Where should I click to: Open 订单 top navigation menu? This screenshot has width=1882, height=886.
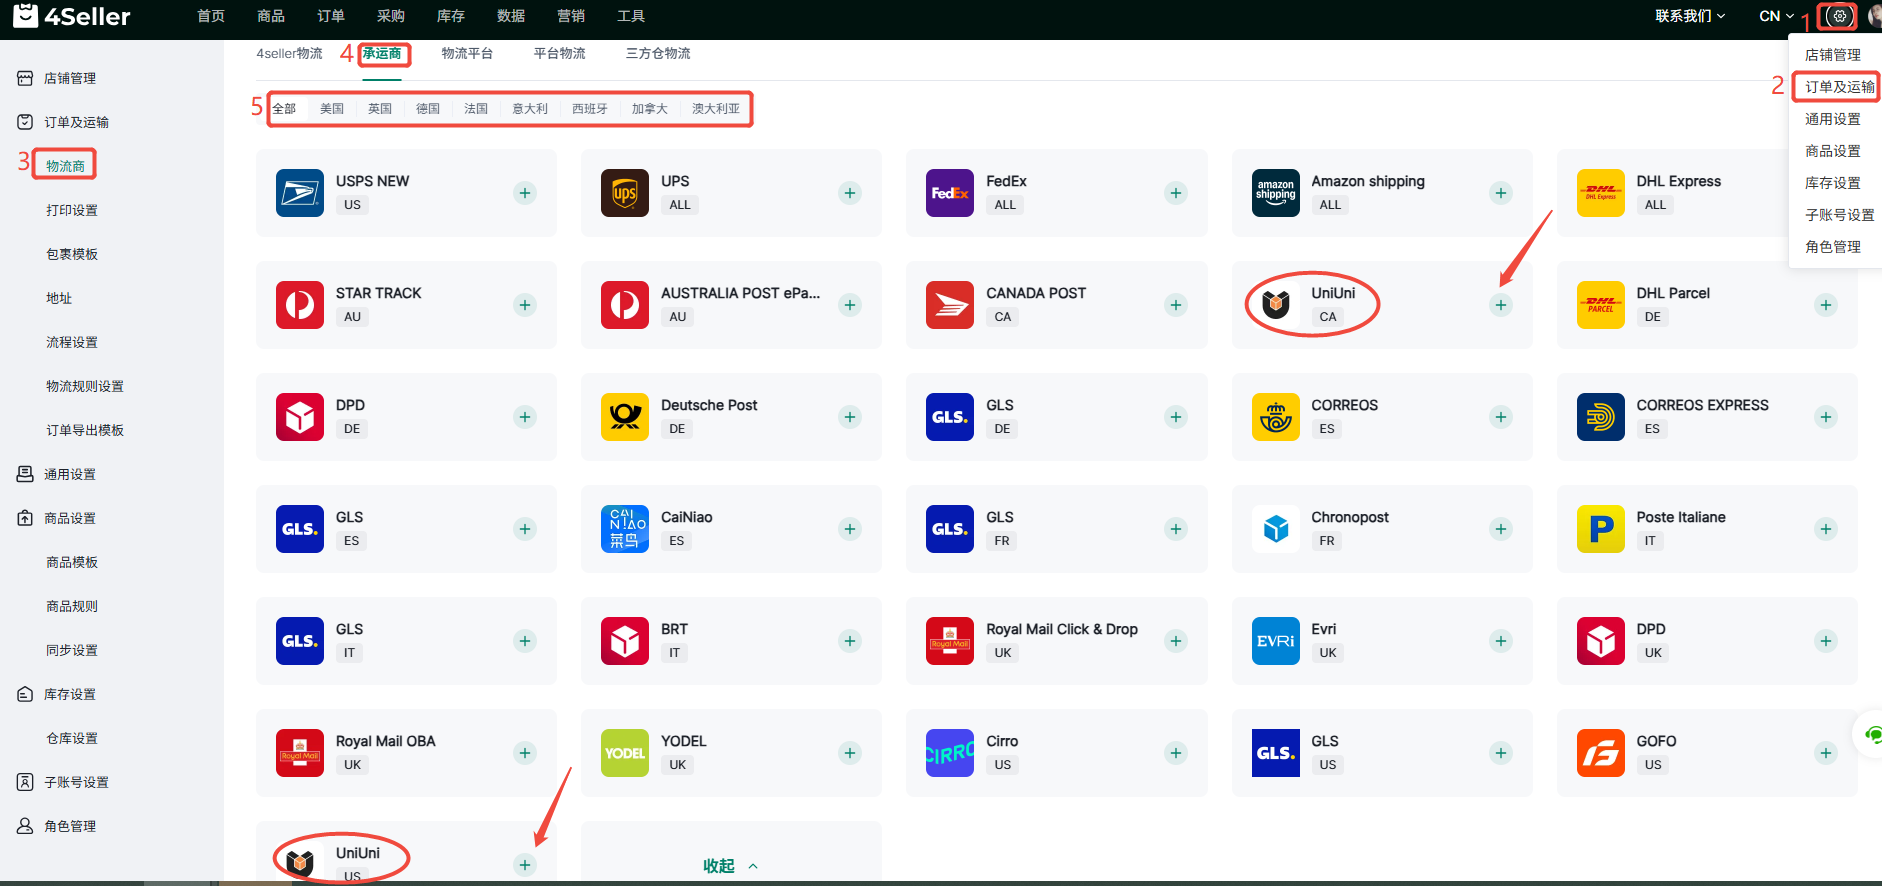click(331, 16)
